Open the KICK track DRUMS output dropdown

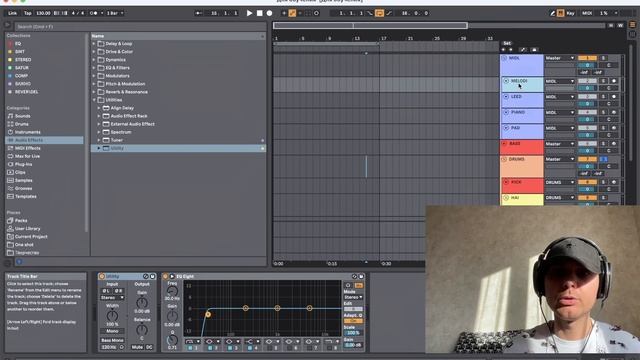(x=560, y=182)
